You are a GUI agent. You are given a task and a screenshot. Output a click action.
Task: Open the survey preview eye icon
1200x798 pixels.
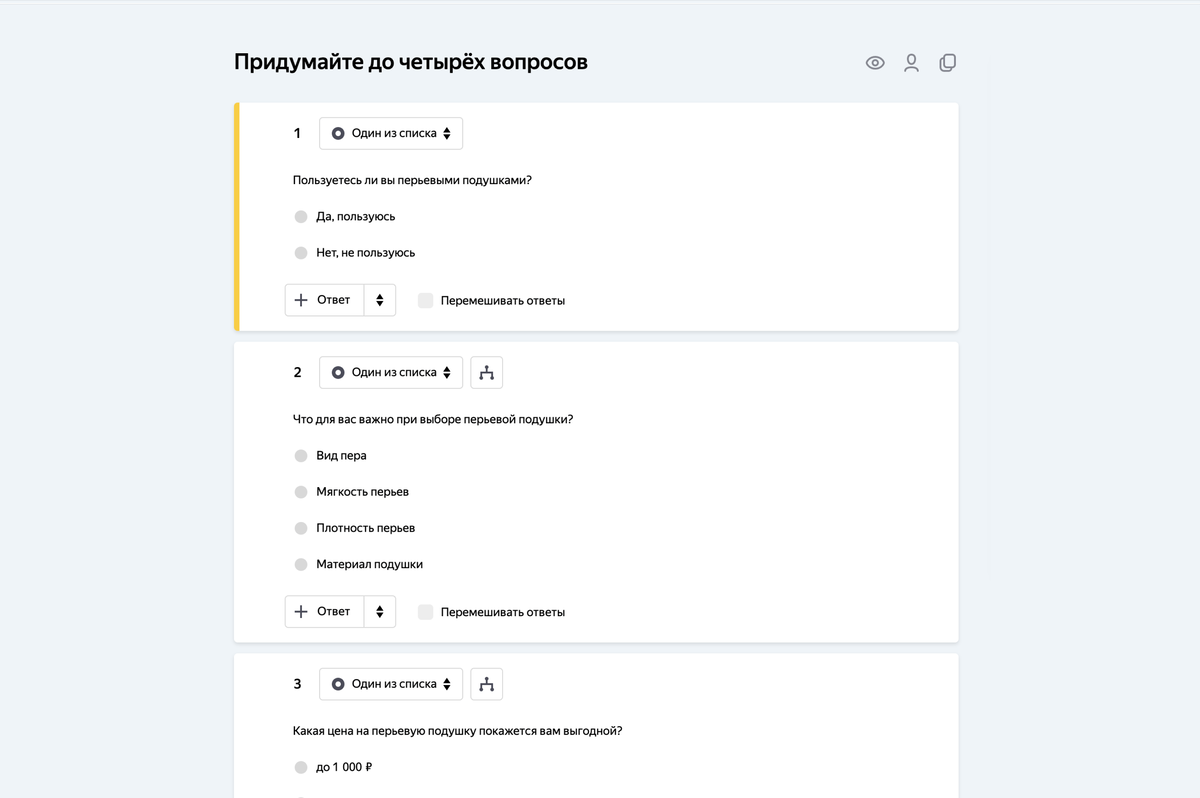pos(875,62)
